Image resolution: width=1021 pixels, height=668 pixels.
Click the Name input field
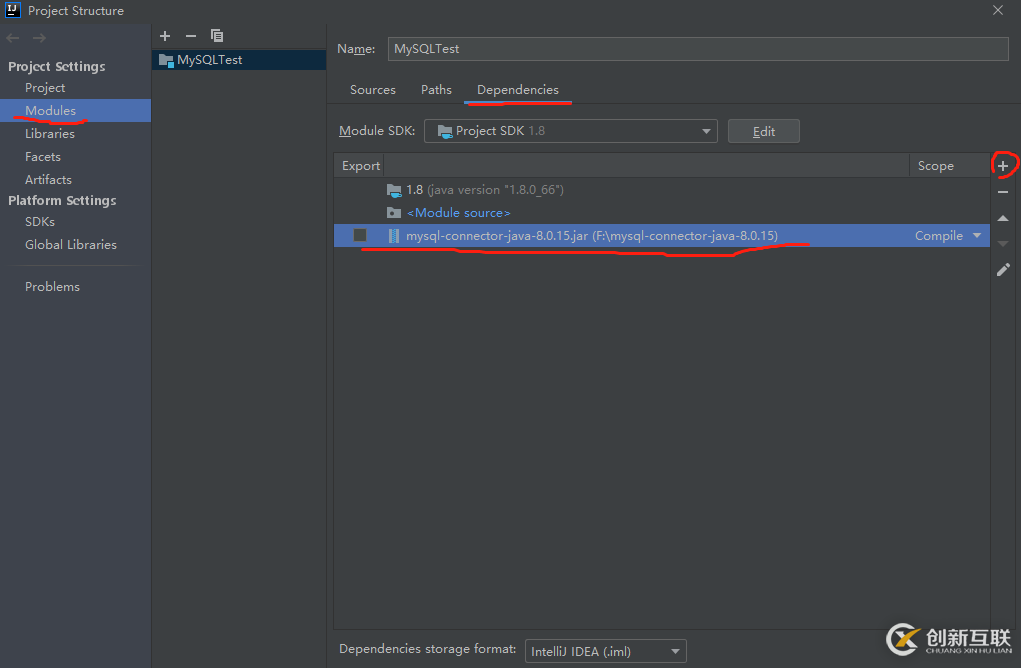click(698, 49)
